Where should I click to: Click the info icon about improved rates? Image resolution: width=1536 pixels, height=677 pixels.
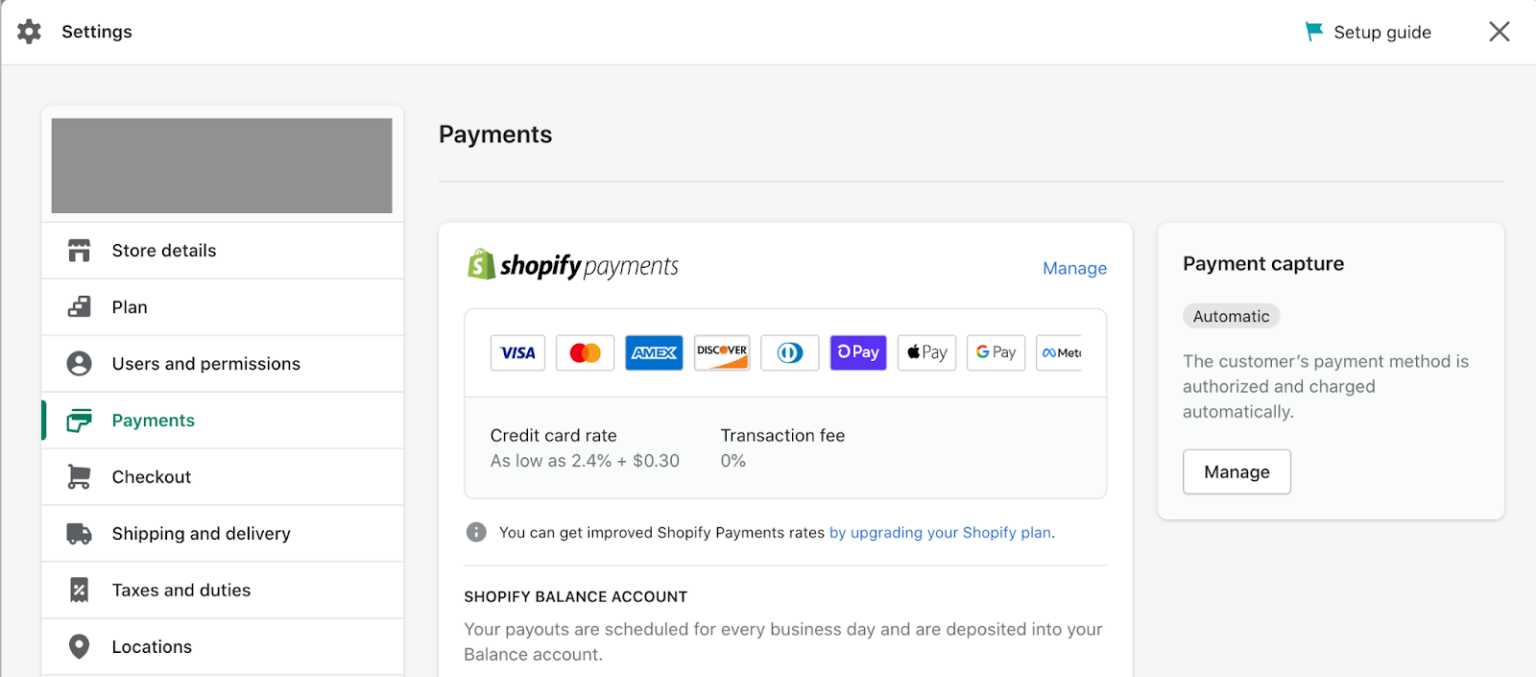tap(476, 532)
